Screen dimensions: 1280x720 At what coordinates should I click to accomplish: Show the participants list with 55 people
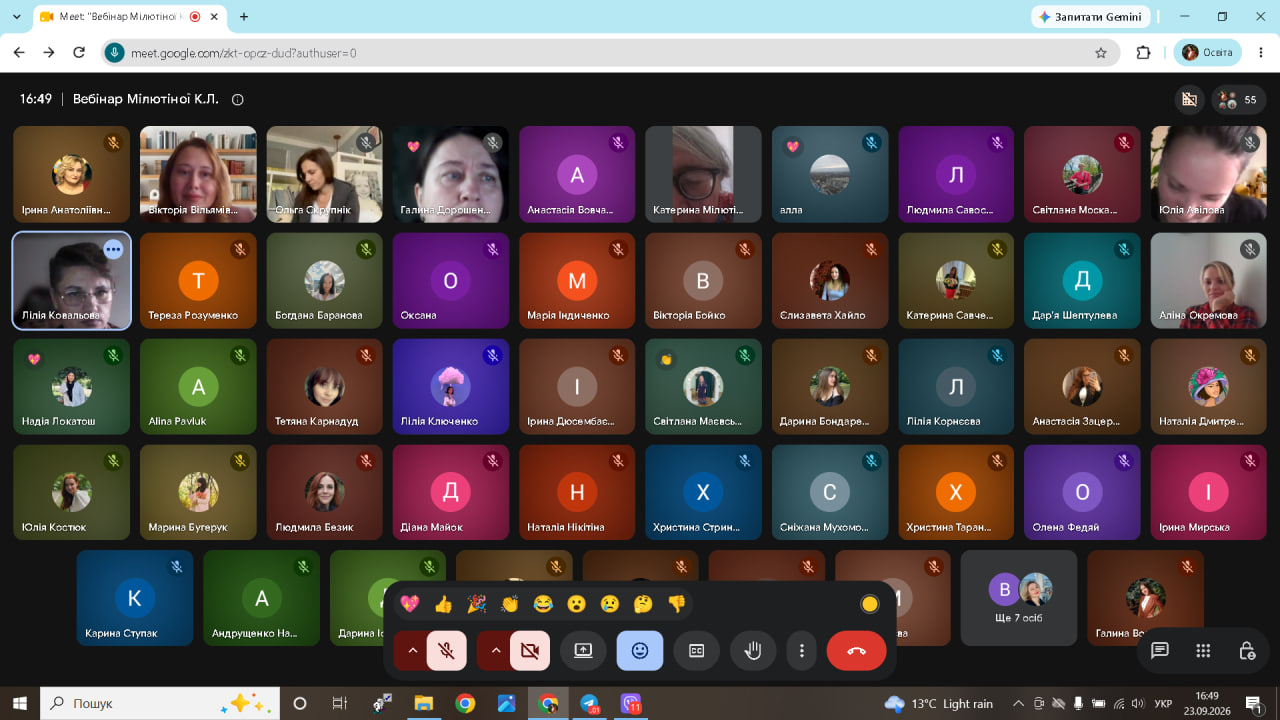[x=1239, y=100]
